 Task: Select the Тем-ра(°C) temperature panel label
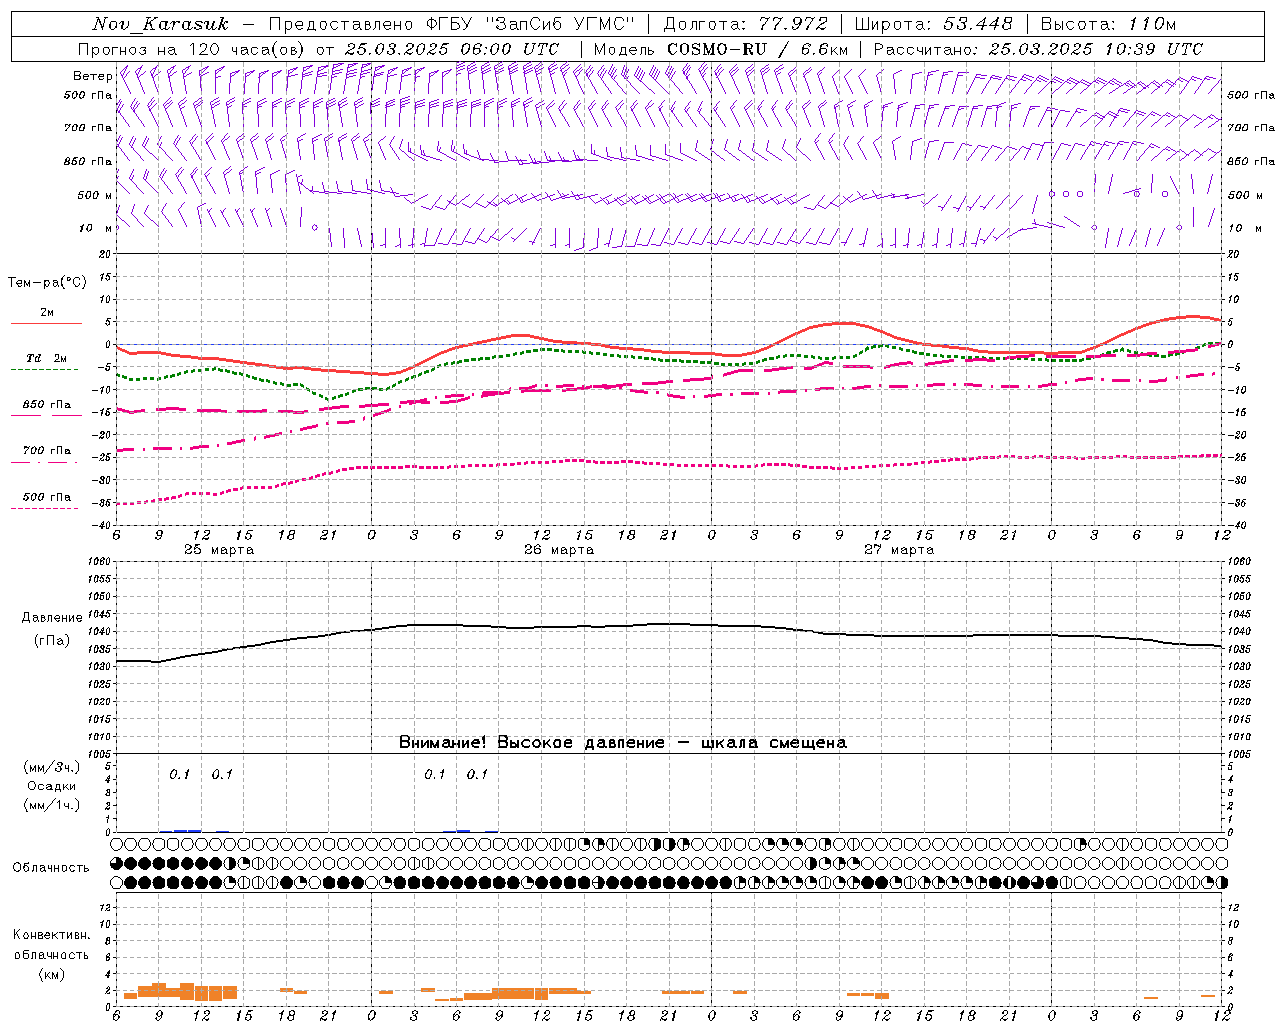[47, 283]
